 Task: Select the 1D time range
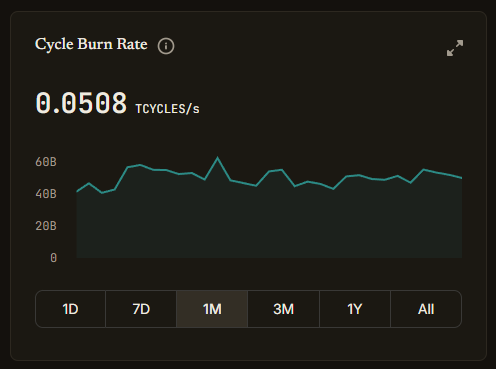(x=70, y=309)
